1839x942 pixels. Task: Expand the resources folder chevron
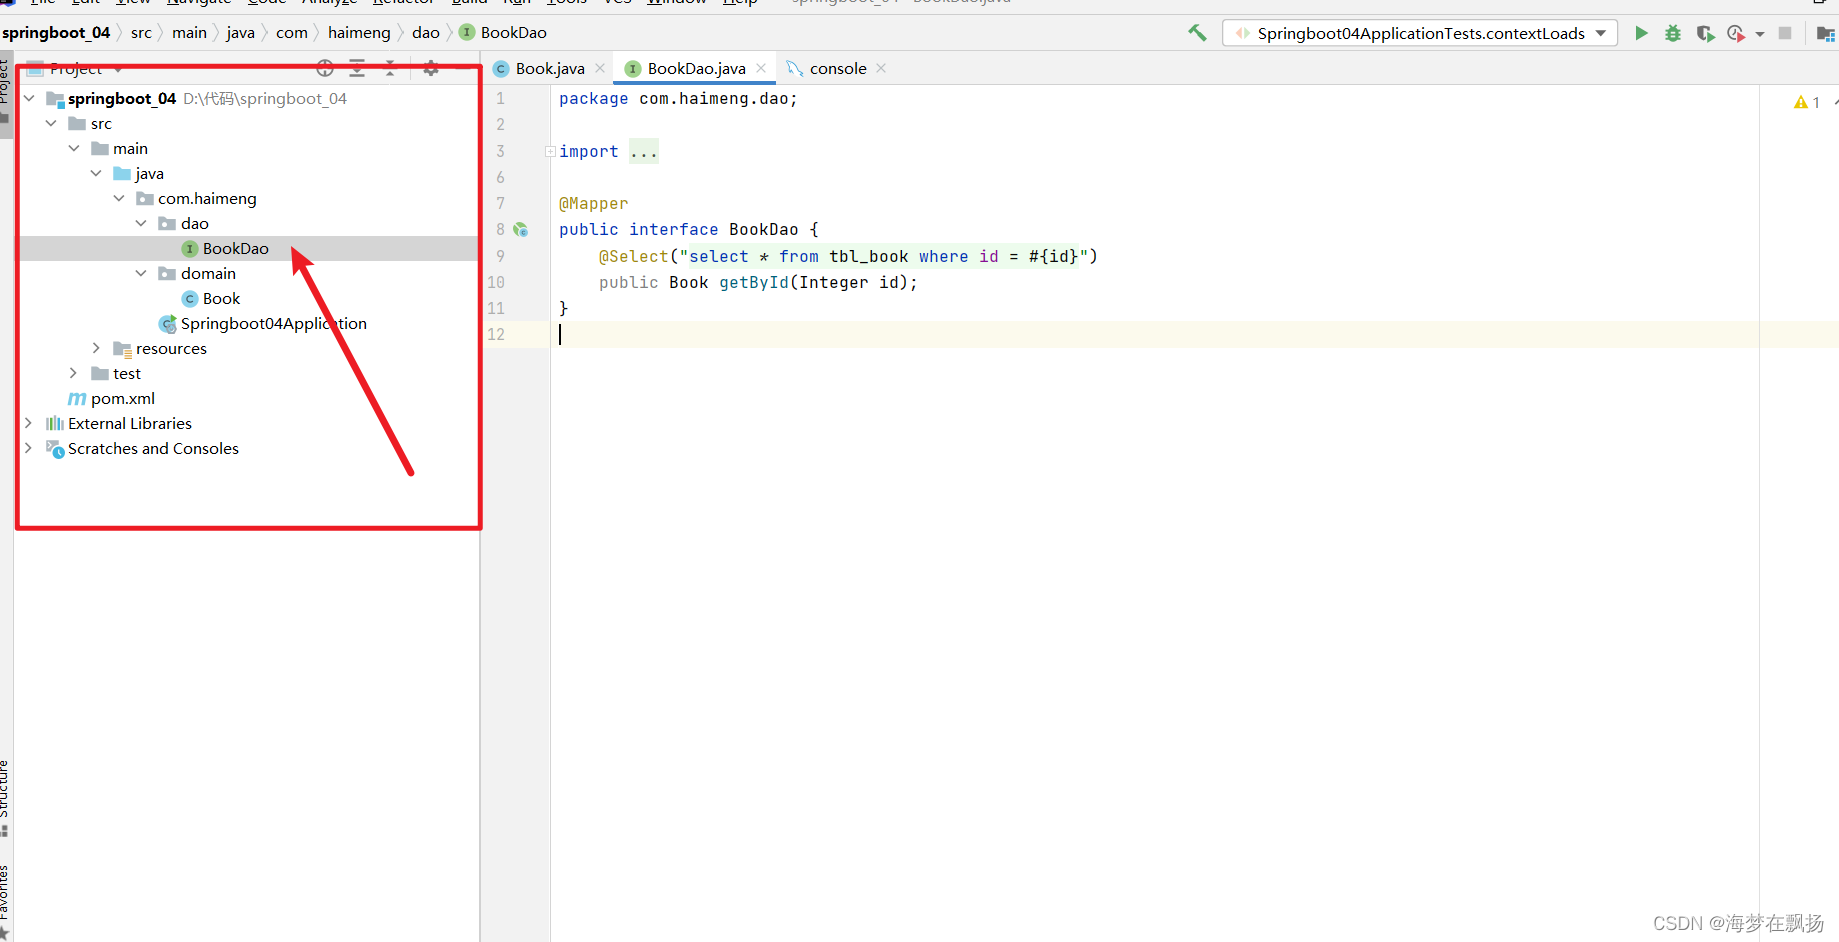pos(96,348)
